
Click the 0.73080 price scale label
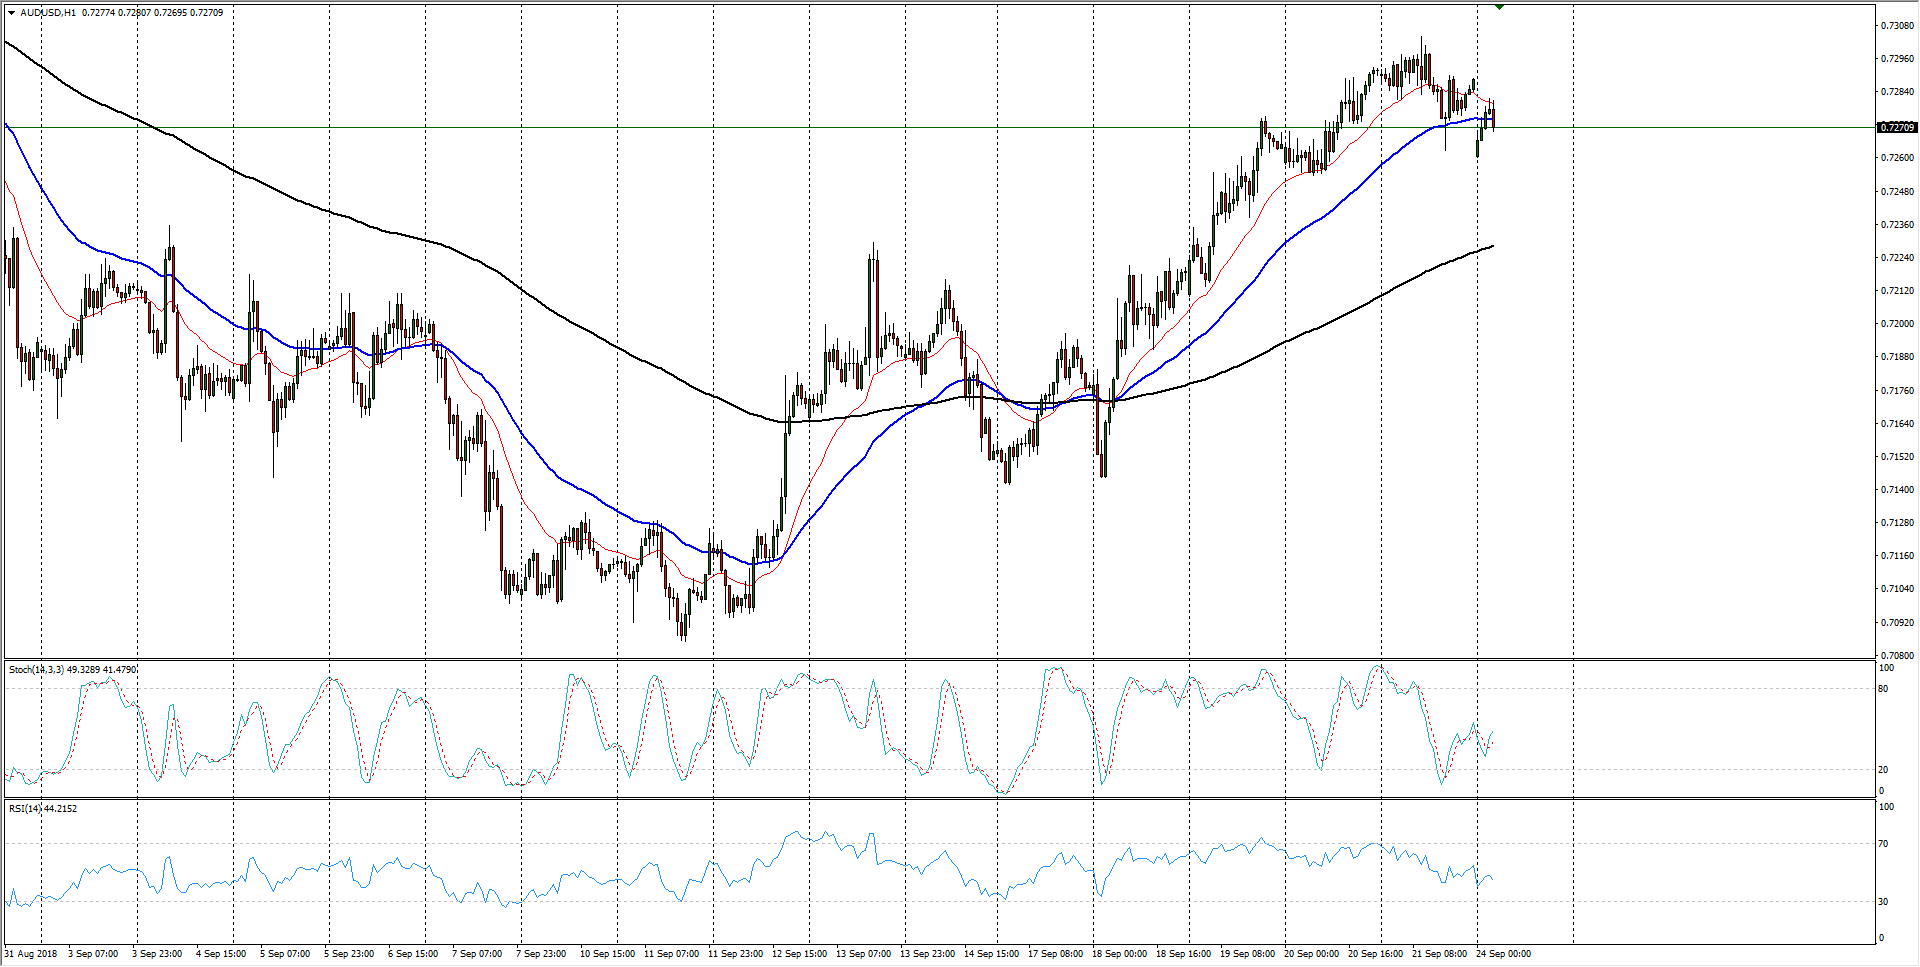(x=1897, y=25)
